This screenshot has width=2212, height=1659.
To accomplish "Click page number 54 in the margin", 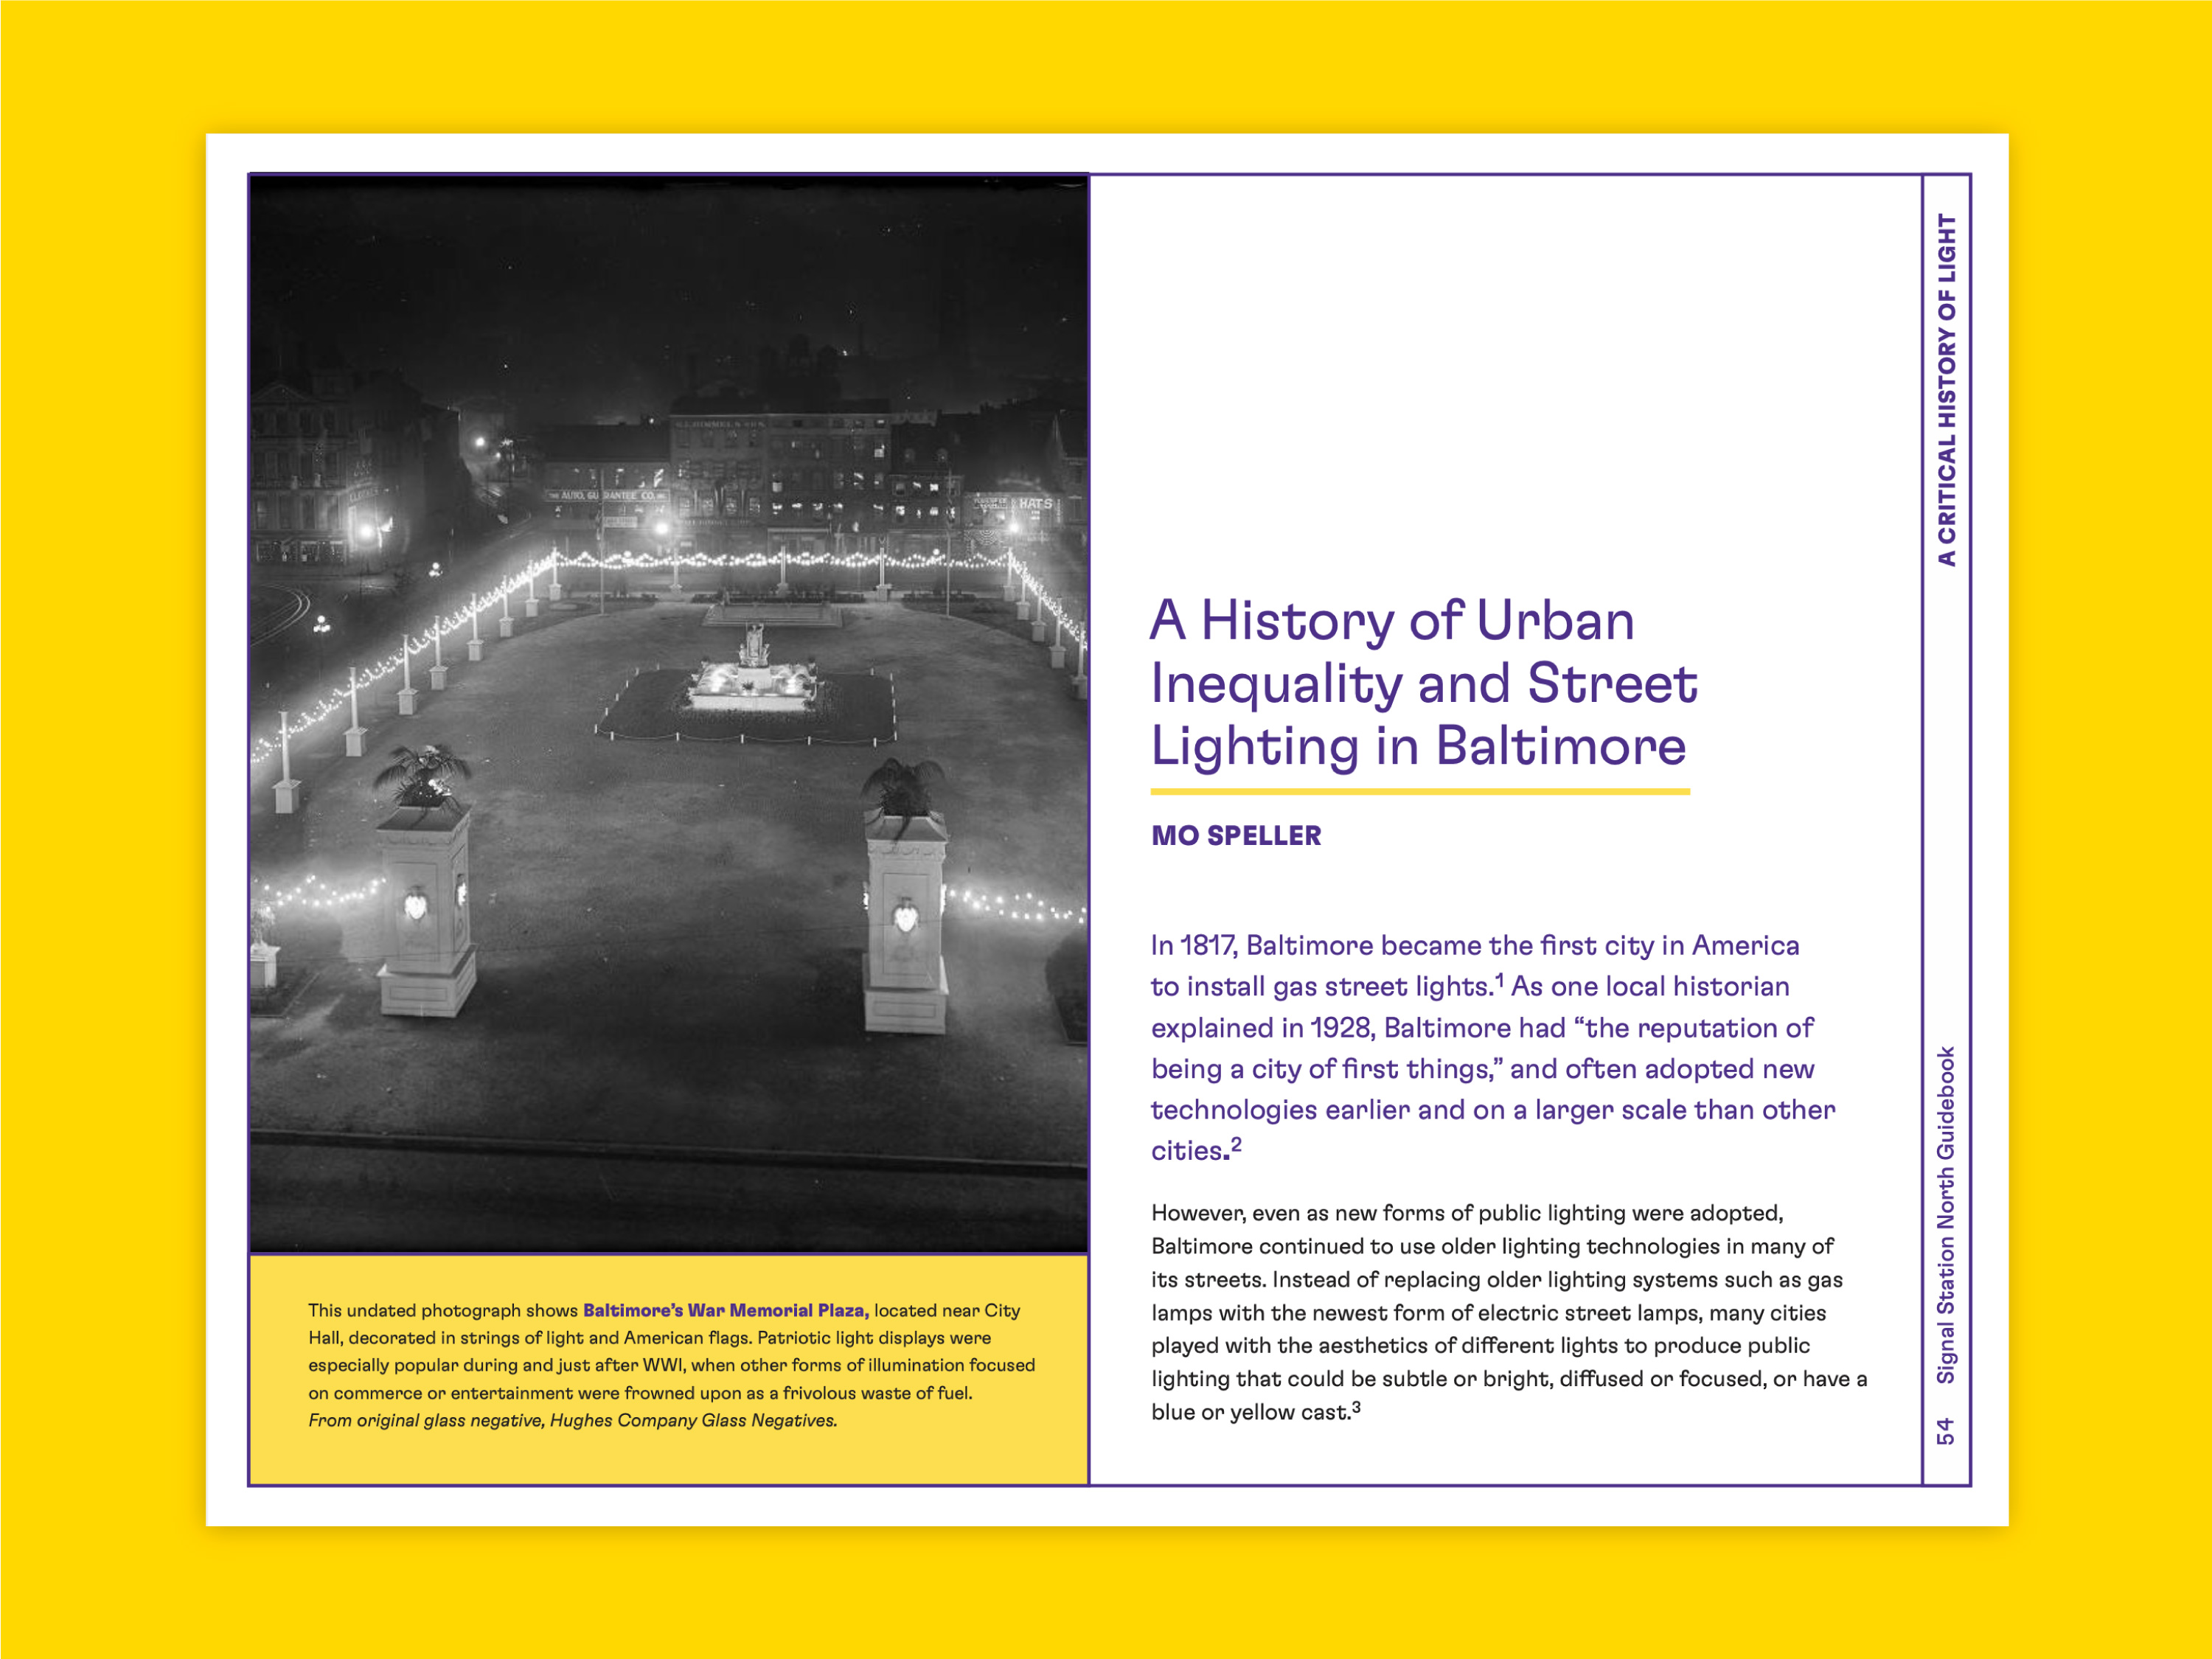I will 1945,1431.
